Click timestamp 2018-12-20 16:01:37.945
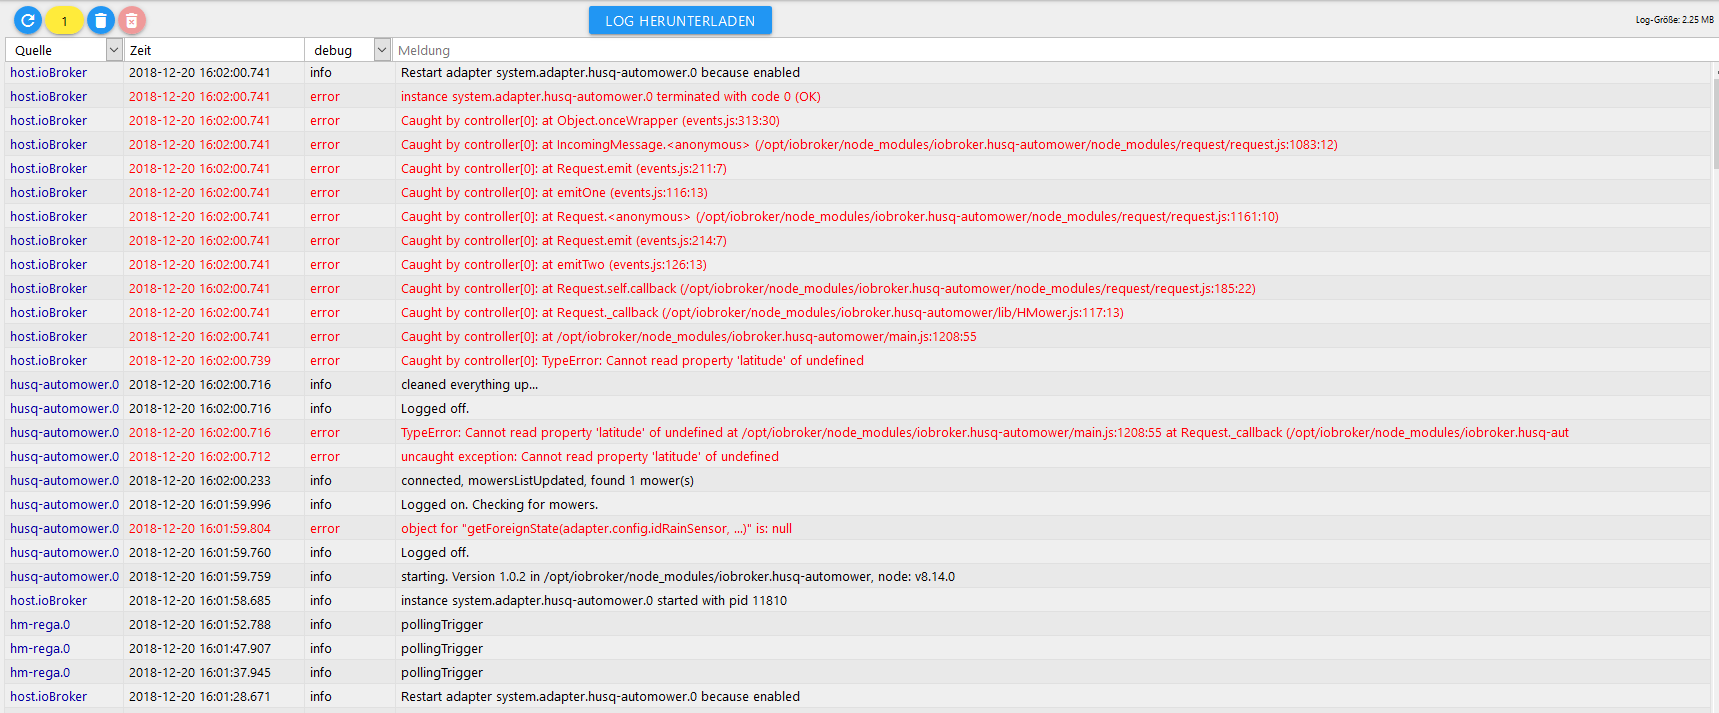 click(x=200, y=673)
